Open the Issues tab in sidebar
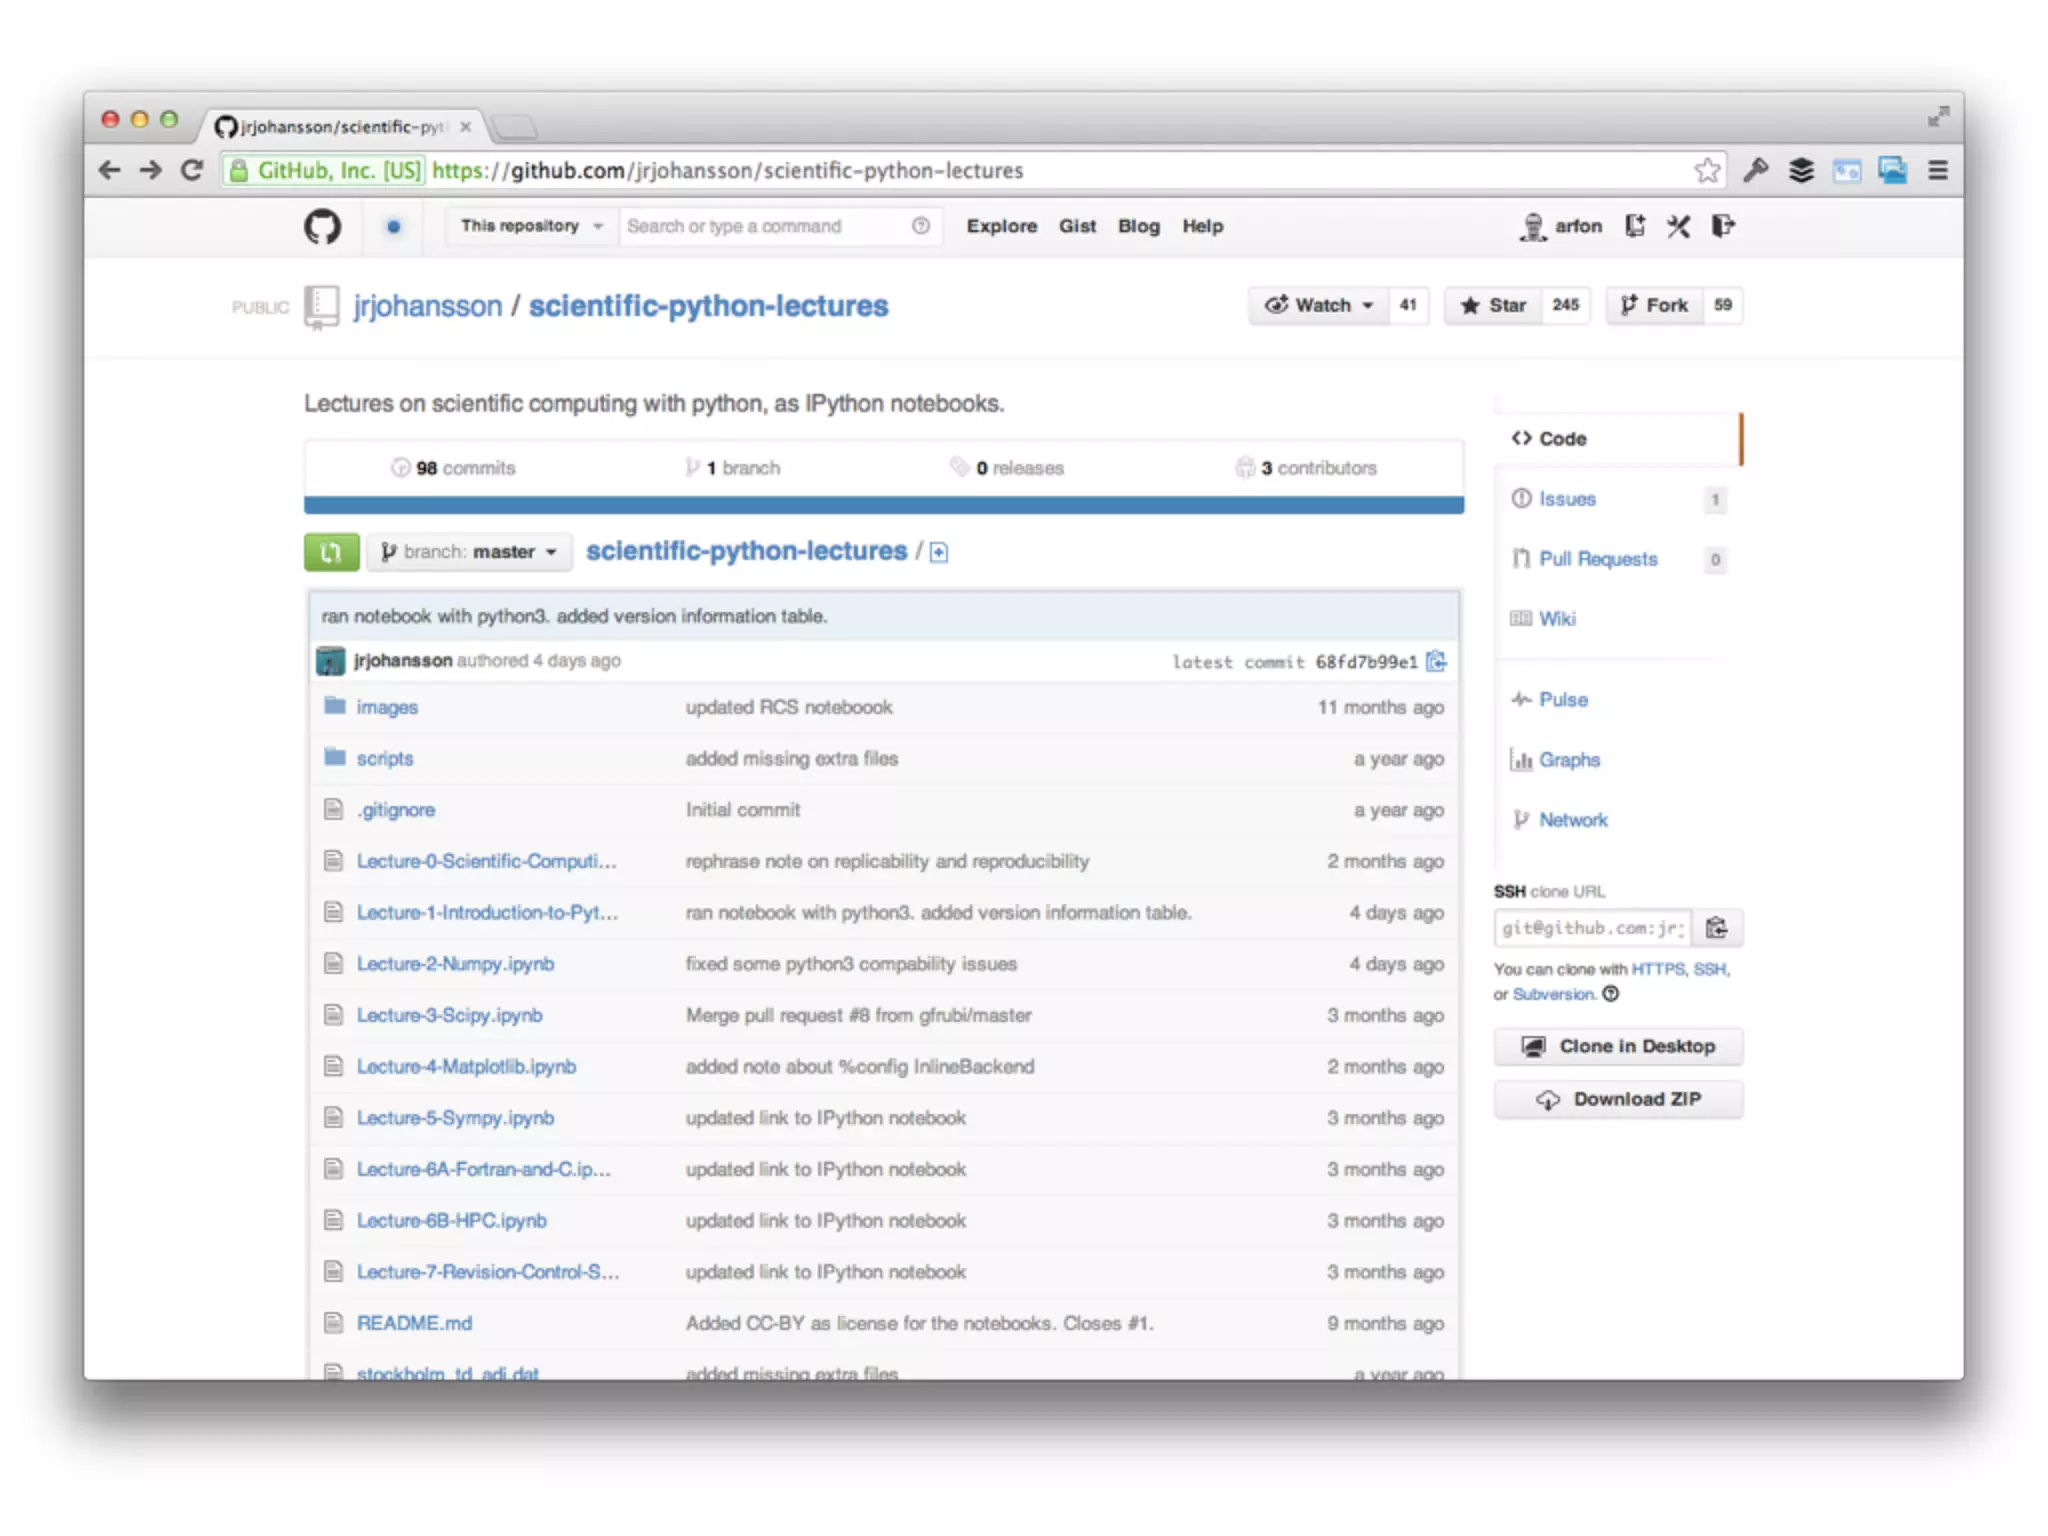This screenshot has height=1536, width=2048. pos(1567,499)
